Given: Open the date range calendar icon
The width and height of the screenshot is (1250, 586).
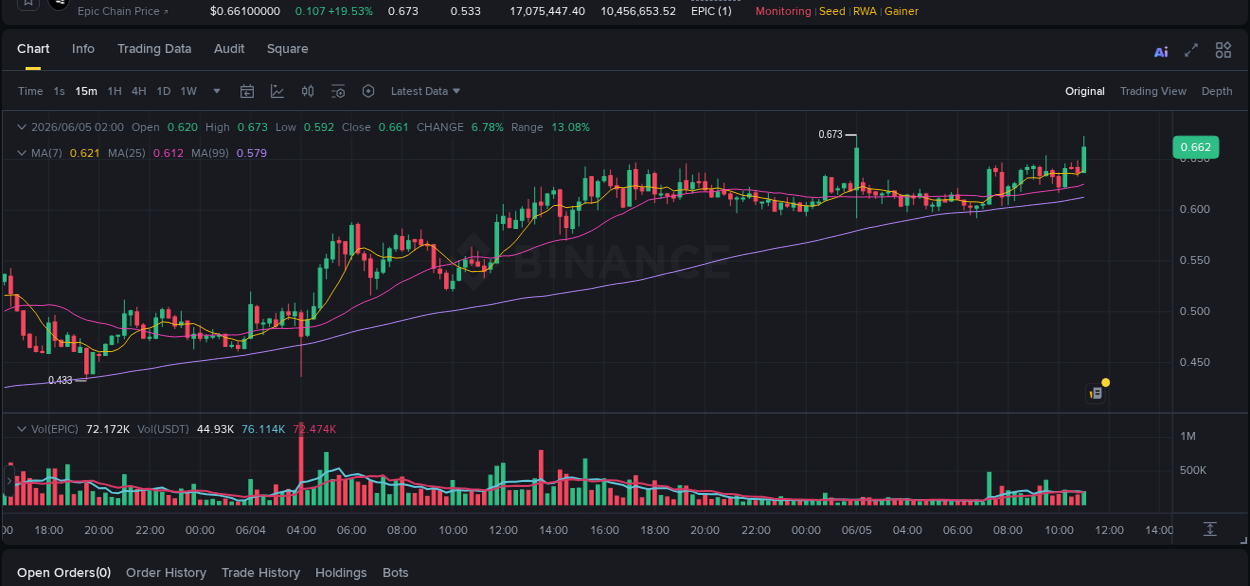Looking at the screenshot, I should click(247, 91).
